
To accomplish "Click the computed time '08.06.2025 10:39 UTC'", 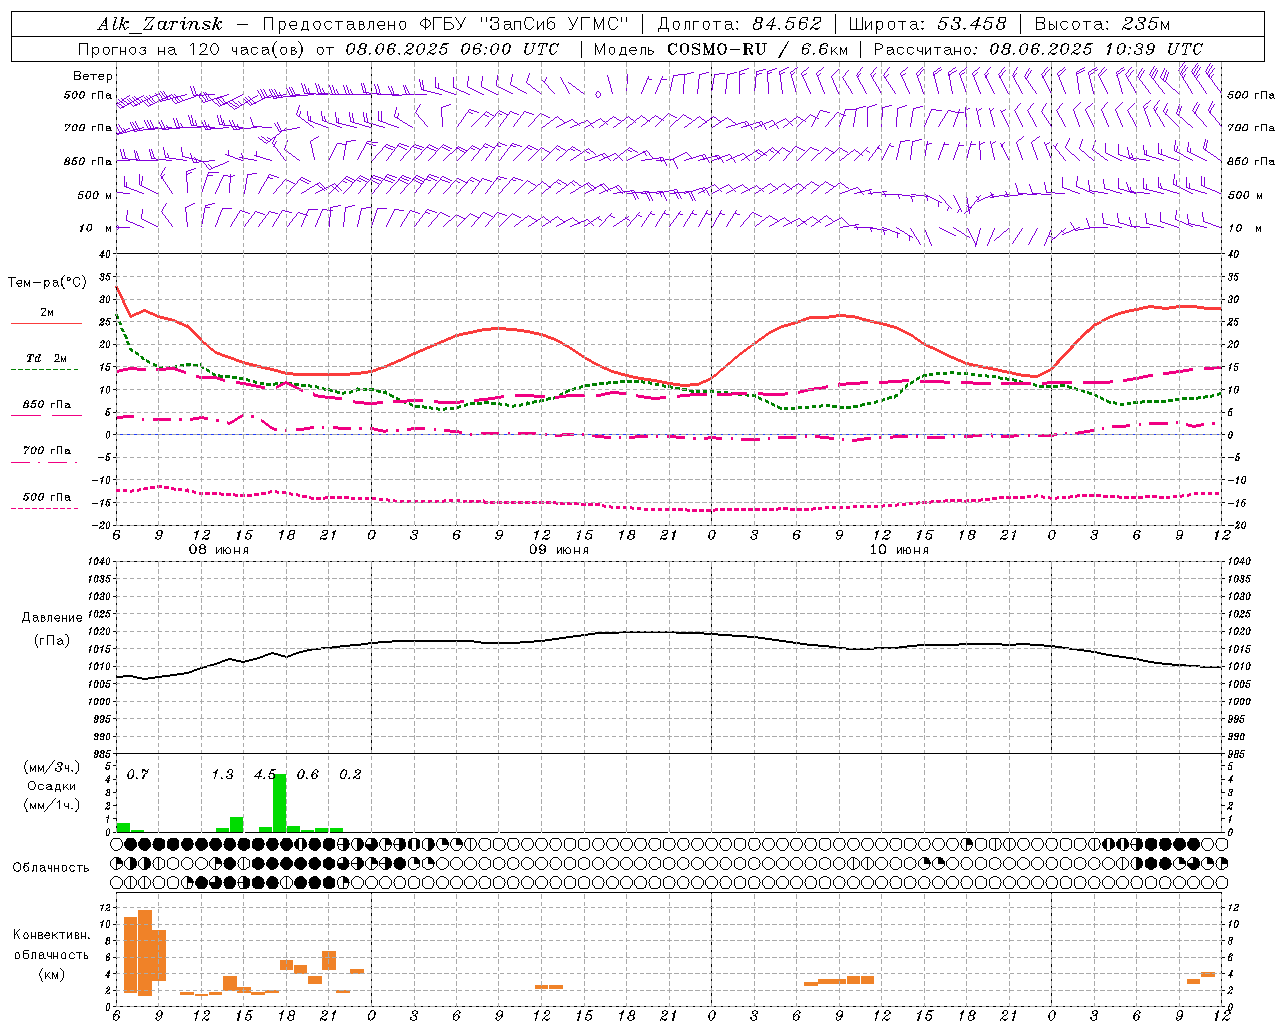I will (1096, 49).
